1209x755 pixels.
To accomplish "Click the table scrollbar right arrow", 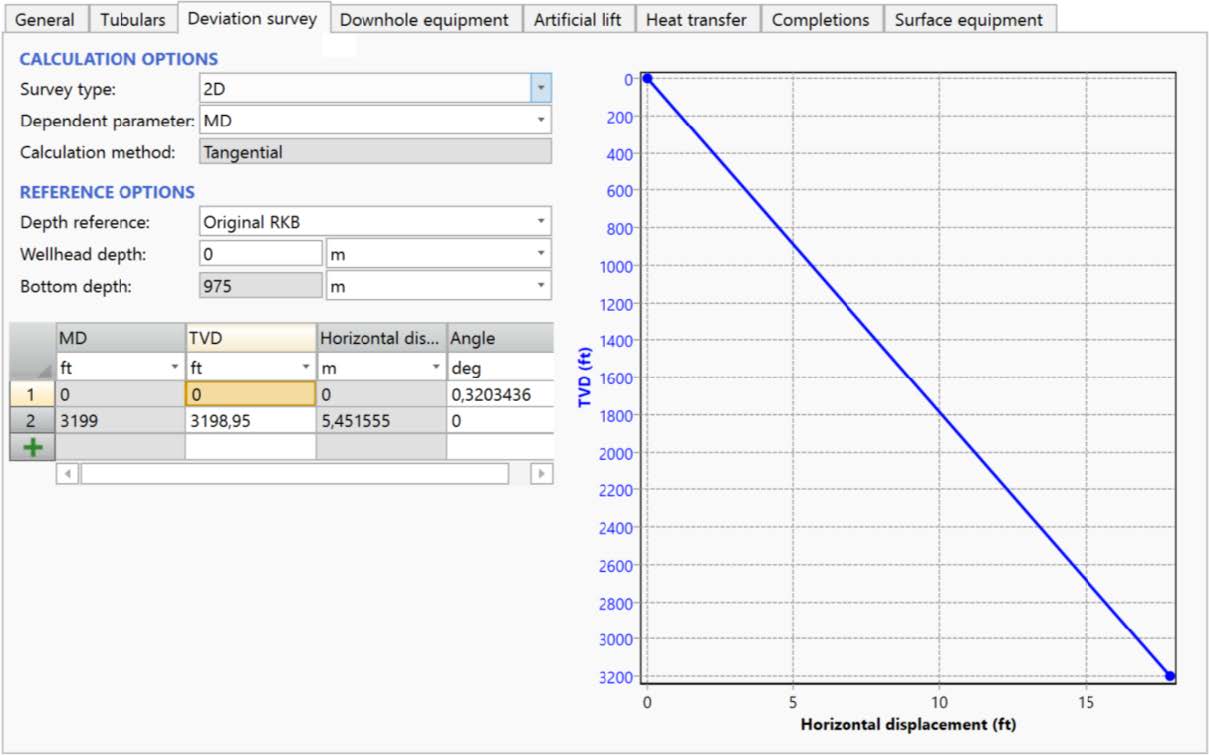I will pyautogui.click(x=541, y=473).
